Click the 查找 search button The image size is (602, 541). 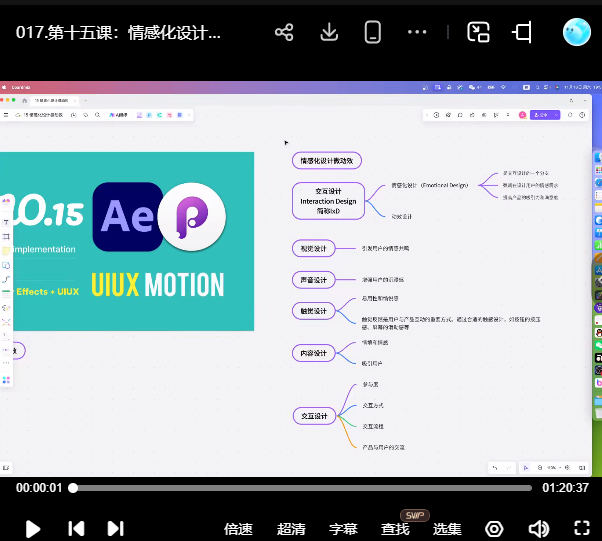[x=395, y=529]
